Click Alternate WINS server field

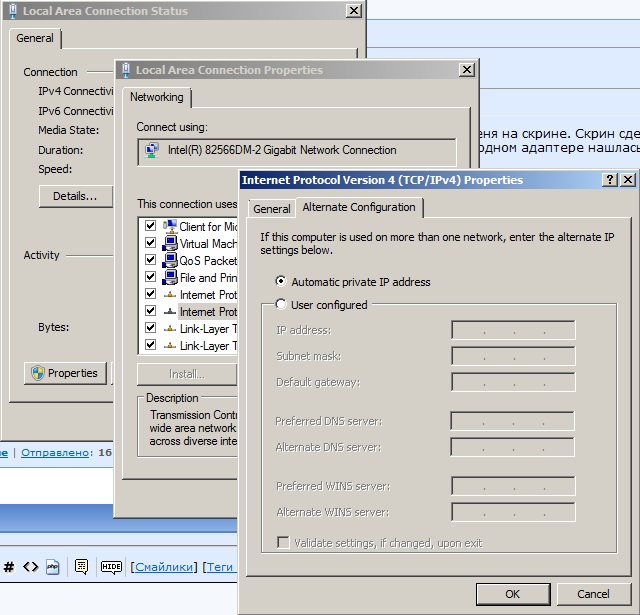click(513, 512)
